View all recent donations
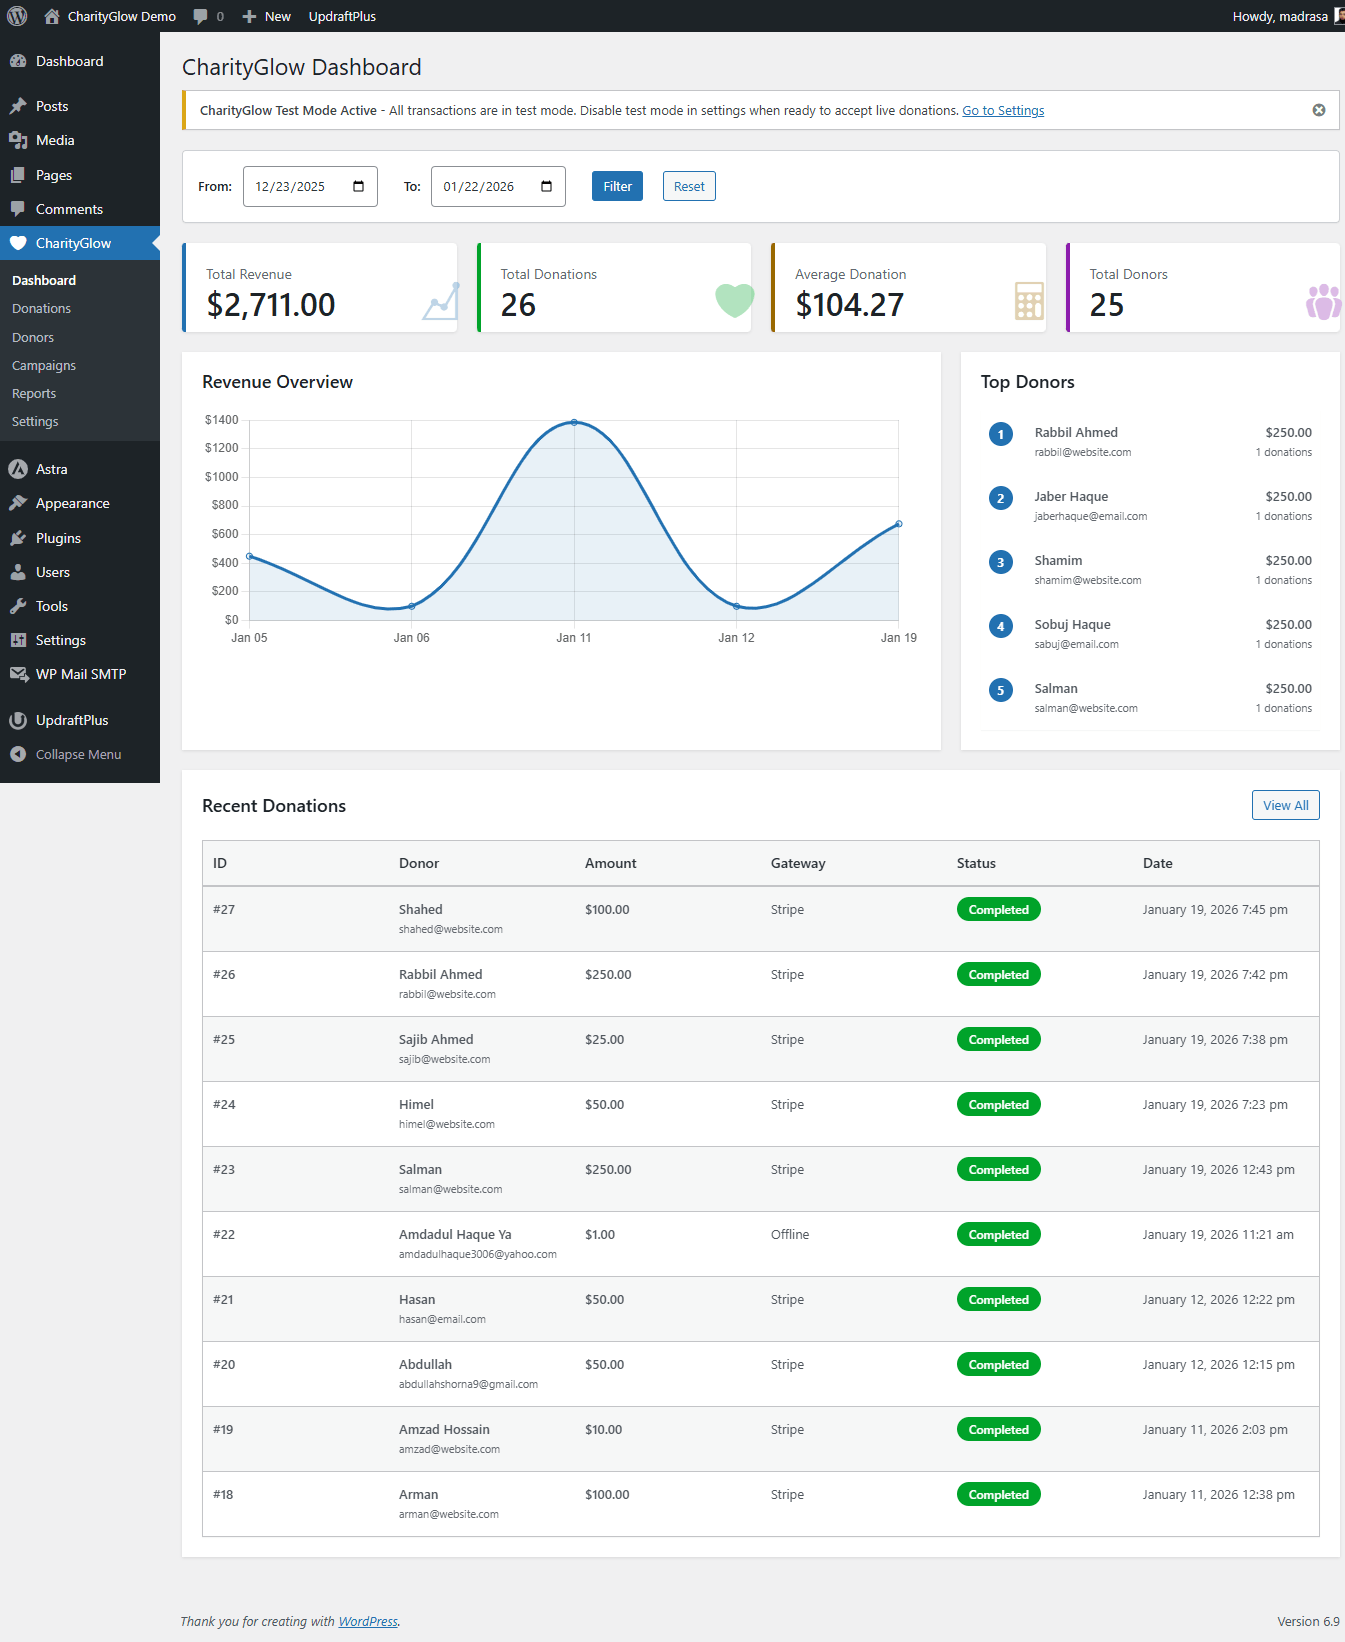The height and width of the screenshot is (1642, 1345). click(1284, 806)
